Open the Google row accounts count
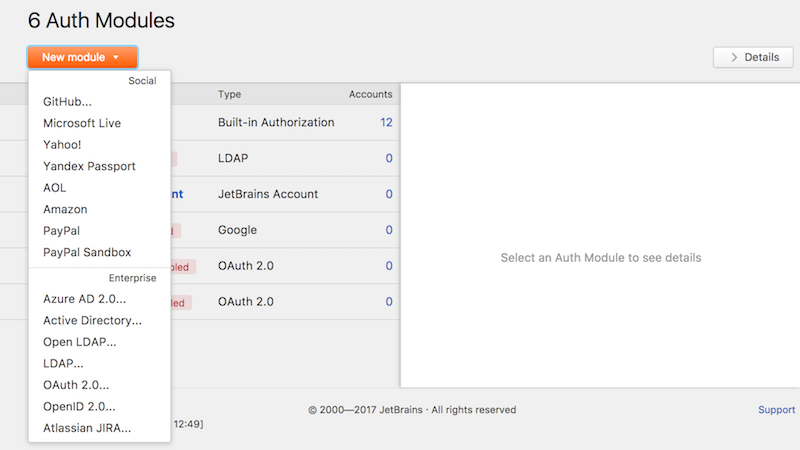800x450 pixels. pos(389,230)
